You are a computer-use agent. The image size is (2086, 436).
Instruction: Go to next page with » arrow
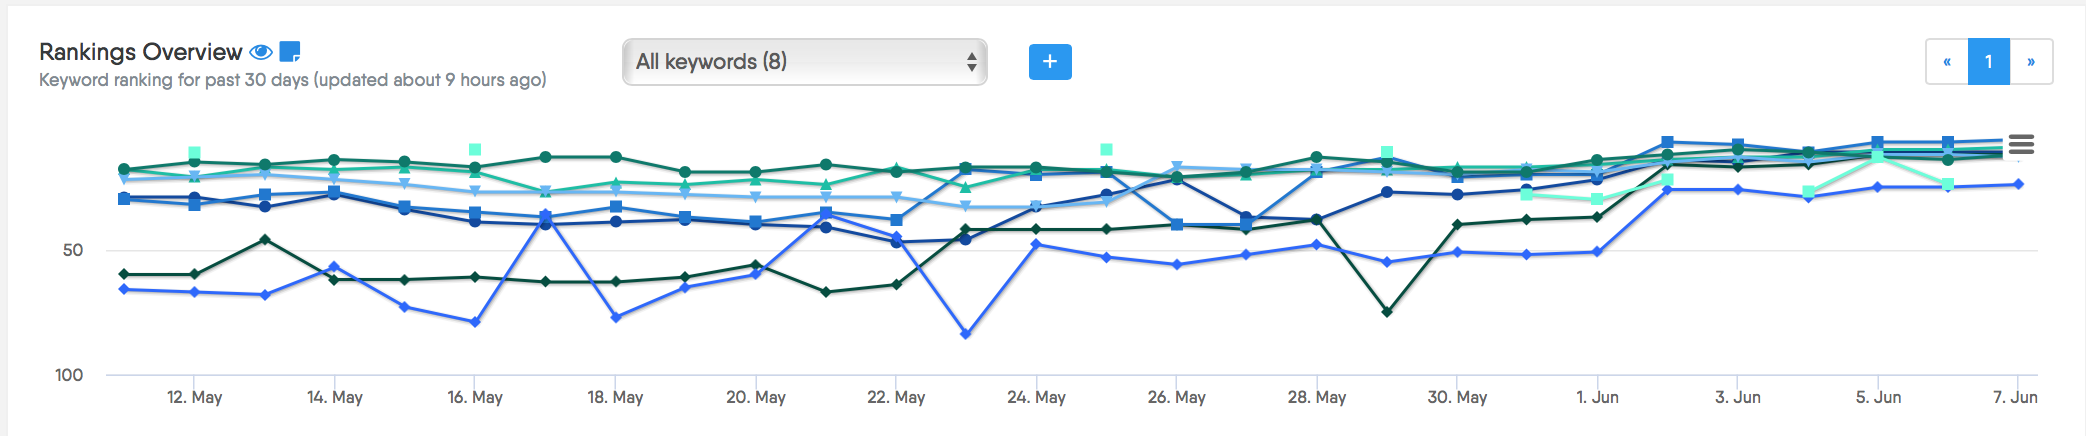click(2031, 62)
